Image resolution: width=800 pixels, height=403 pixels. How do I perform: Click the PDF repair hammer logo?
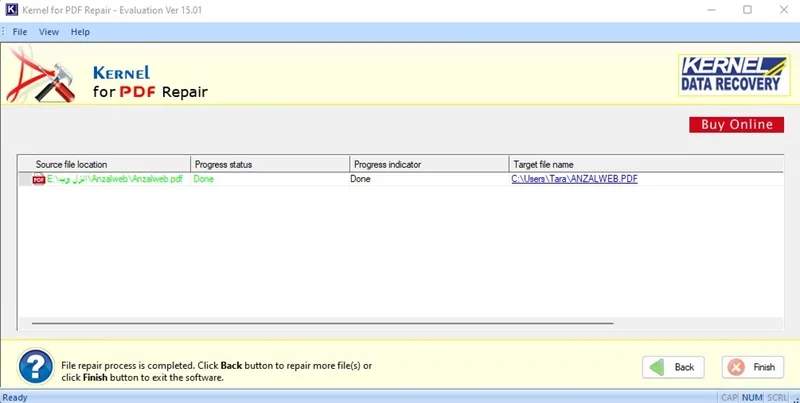[41, 75]
